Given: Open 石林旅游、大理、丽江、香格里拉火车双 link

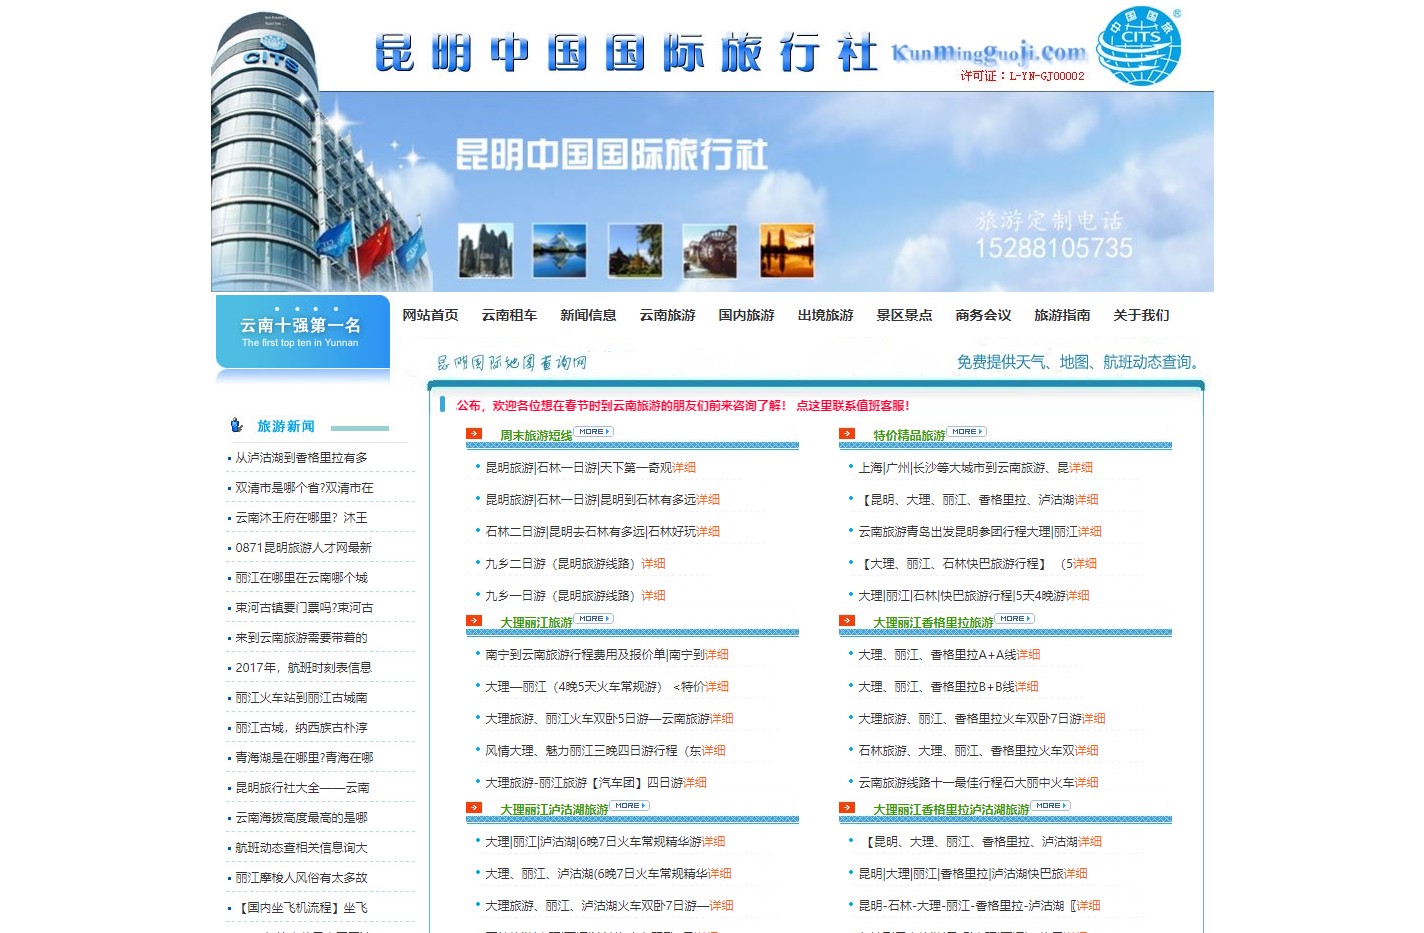Looking at the screenshot, I should 966,751.
